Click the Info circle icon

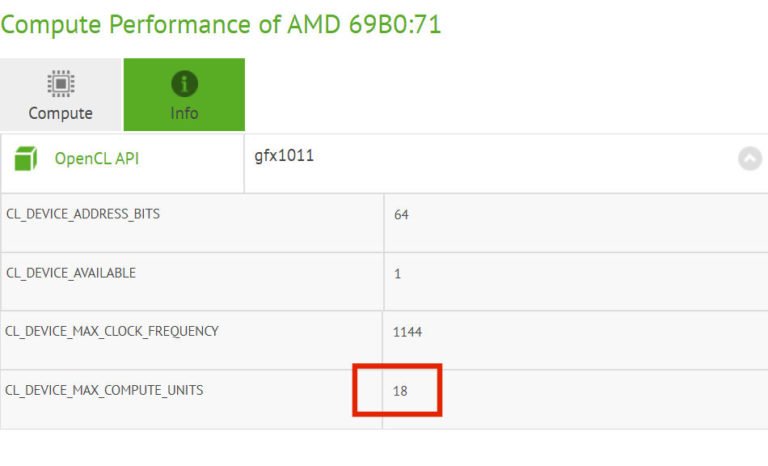(x=184, y=84)
